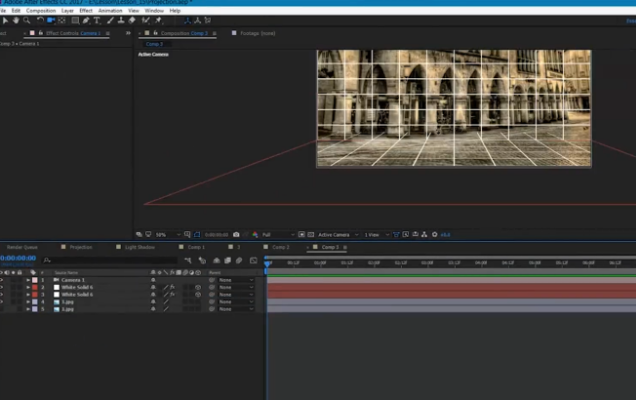Click the timeline current time indicator
The height and width of the screenshot is (400, 636).
coord(267,263)
